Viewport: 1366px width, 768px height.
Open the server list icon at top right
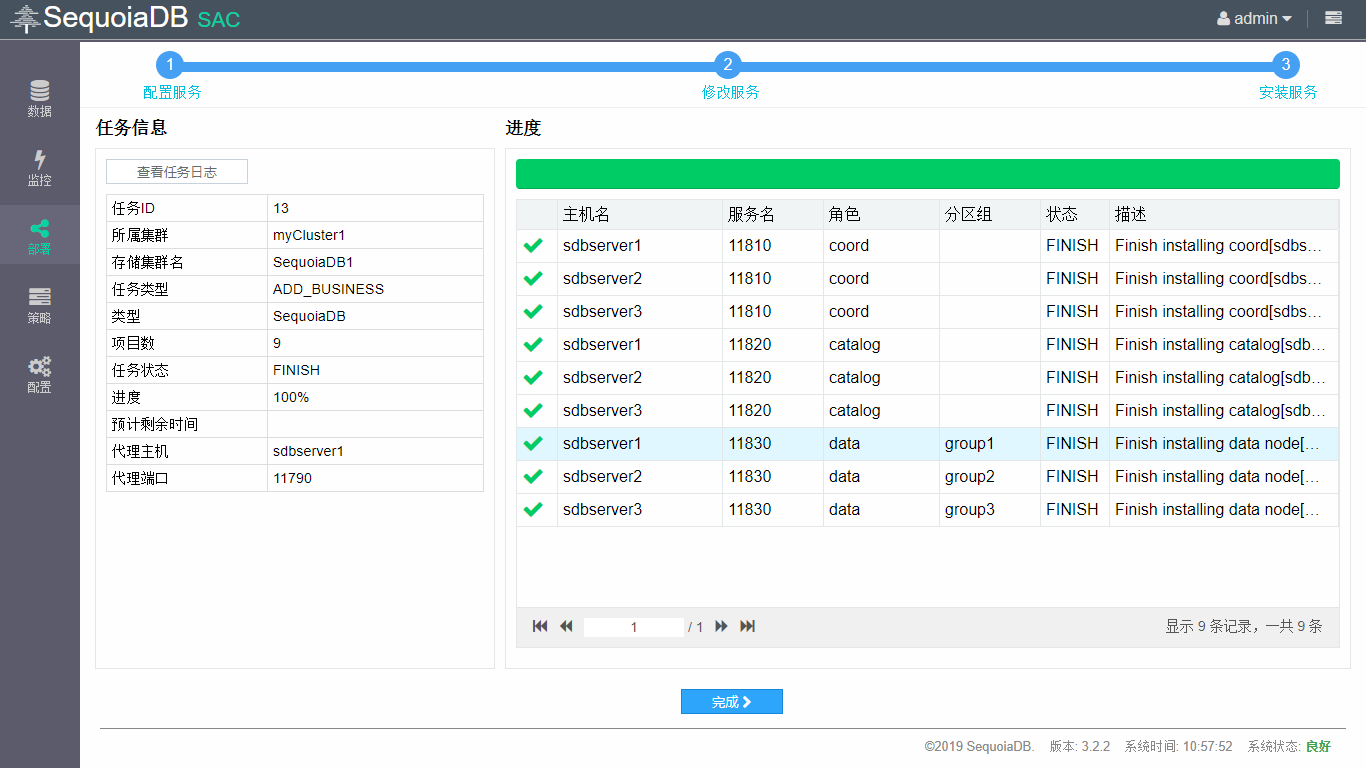pyautogui.click(x=1333, y=18)
